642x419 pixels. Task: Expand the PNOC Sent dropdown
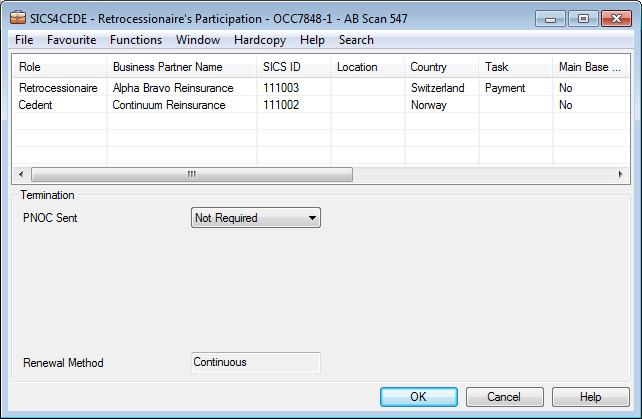point(255,217)
